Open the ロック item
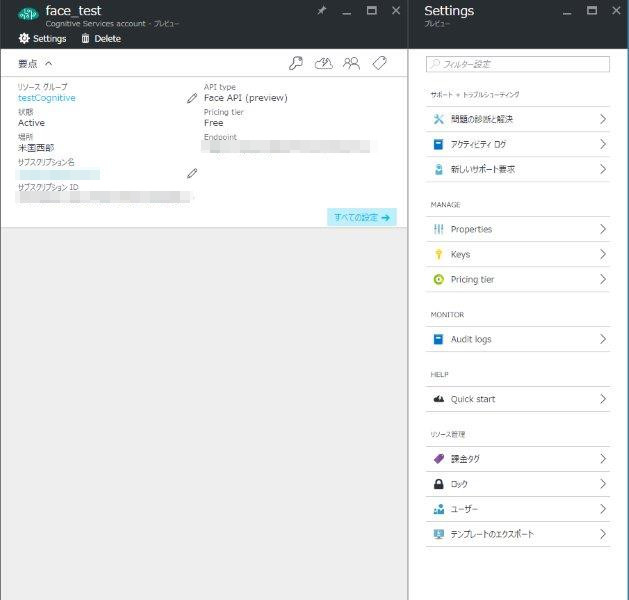Image resolution: width=629 pixels, height=600 pixels. pyautogui.click(x=518, y=484)
